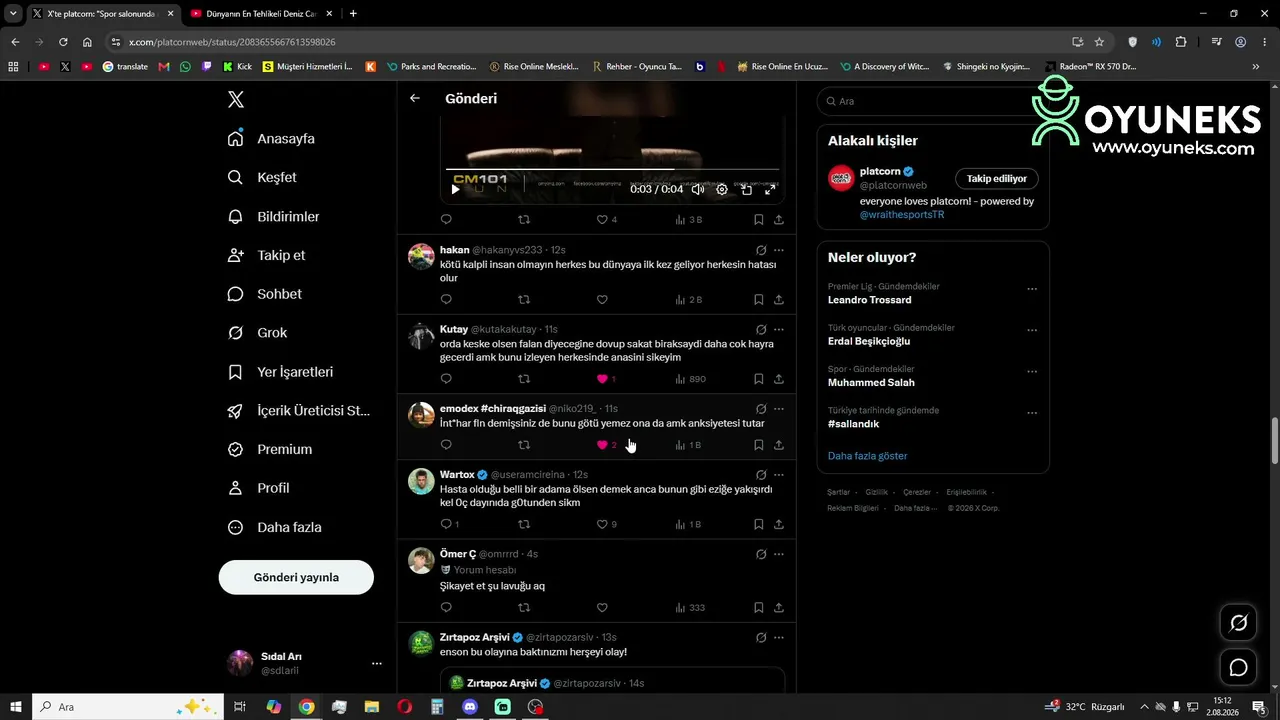Open the Chrome profile icon
Viewport: 1280px width, 720px height.
tap(1240, 42)
